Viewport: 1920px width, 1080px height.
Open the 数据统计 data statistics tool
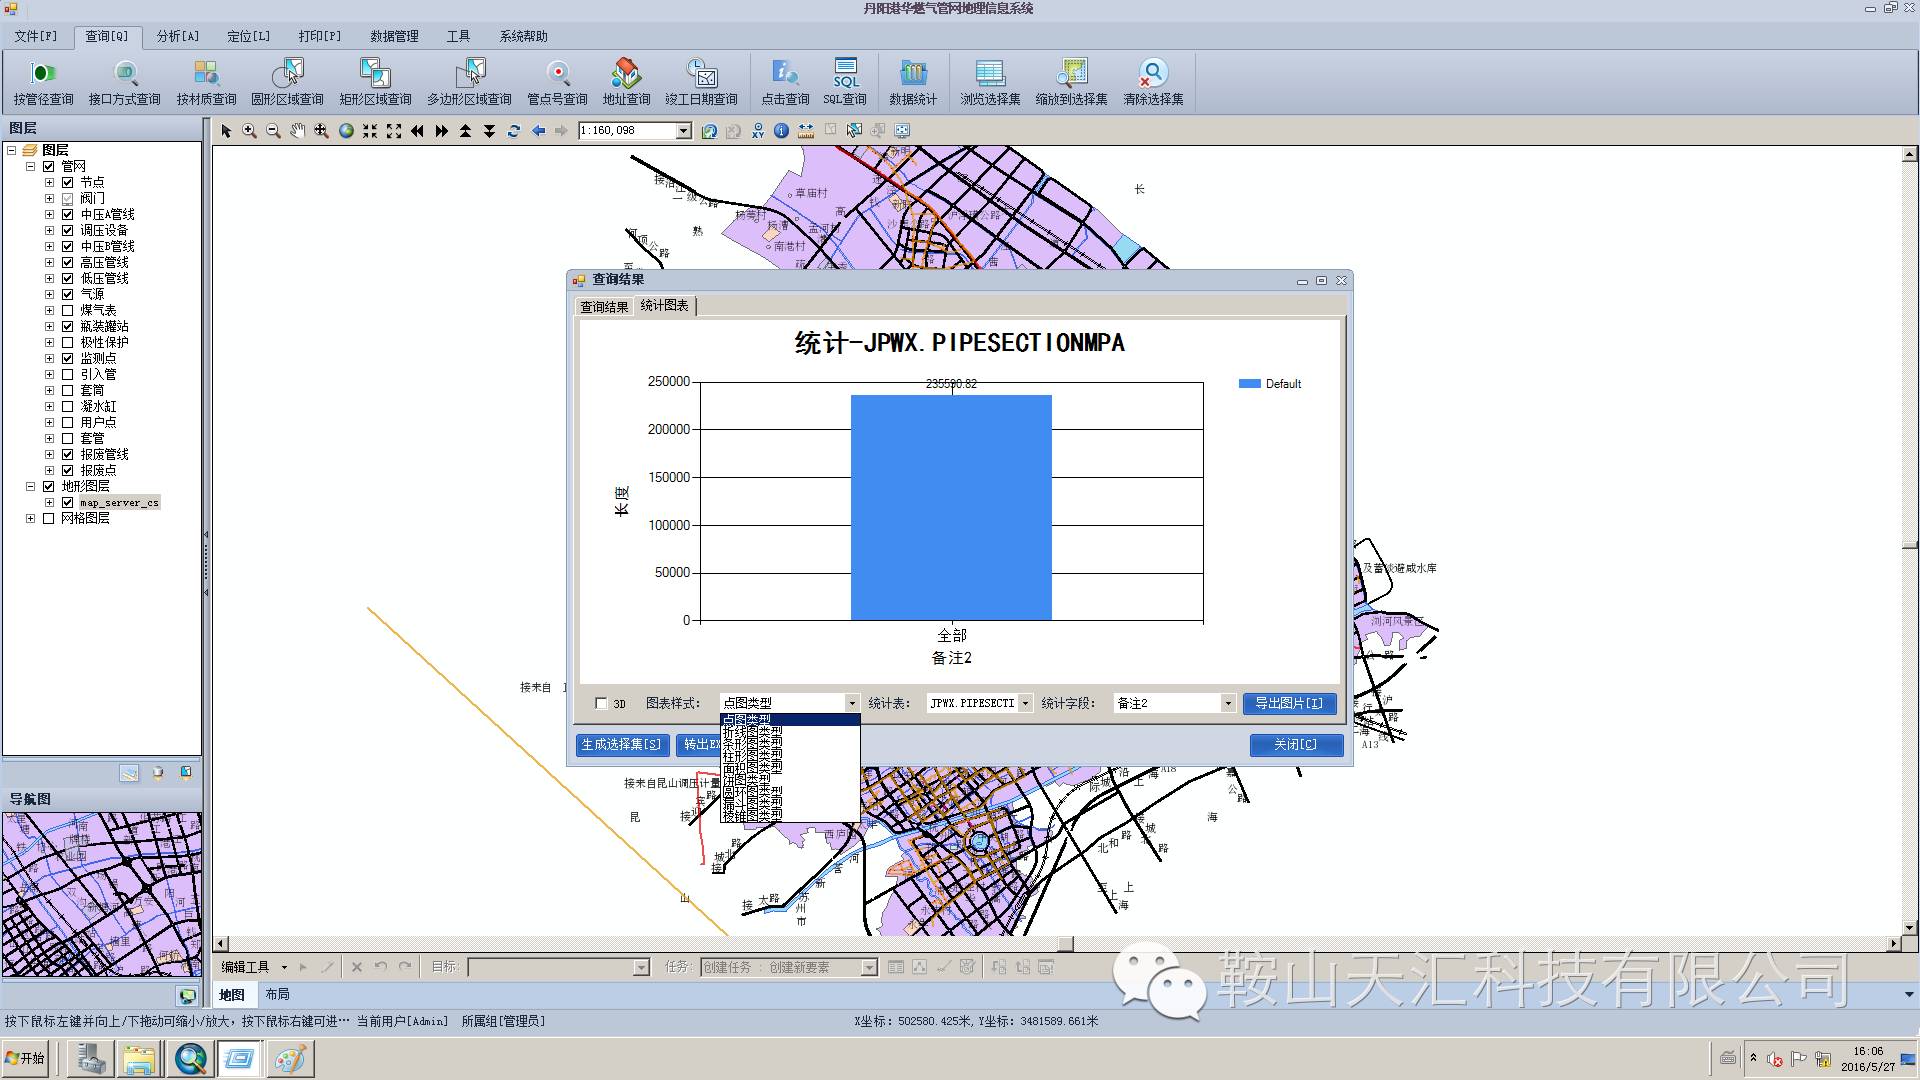[913, 82]
